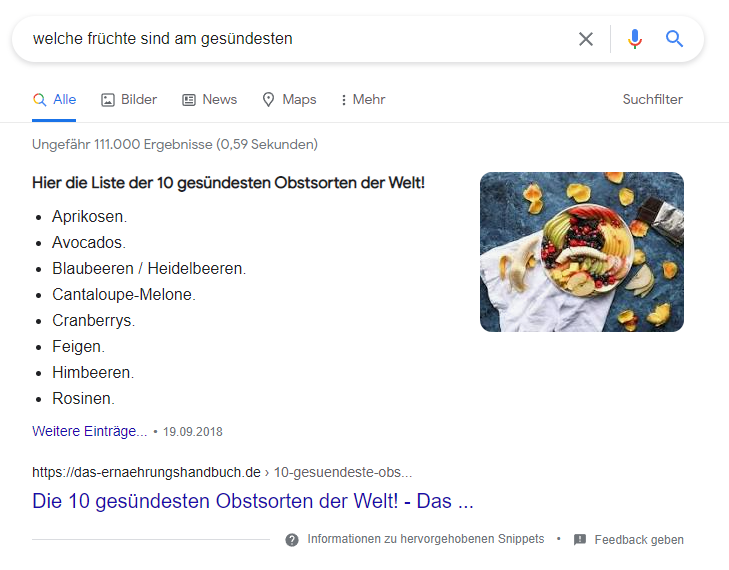The height and width of the screenshot is (570, 729).
Task: Open the Maps tab label
Action: coord(299,100)
